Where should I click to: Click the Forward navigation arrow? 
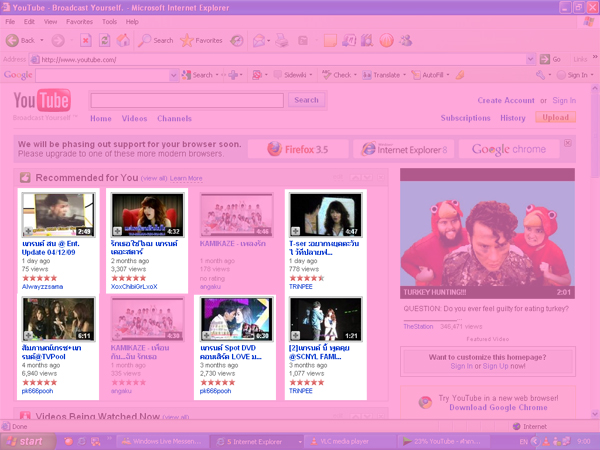58,41
